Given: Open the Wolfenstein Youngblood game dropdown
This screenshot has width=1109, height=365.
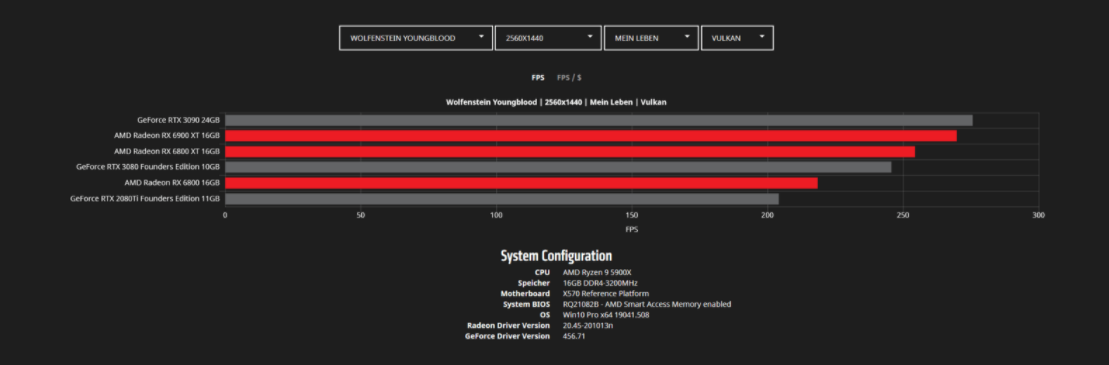Looking at the screenshot, I should click(416, 38).
